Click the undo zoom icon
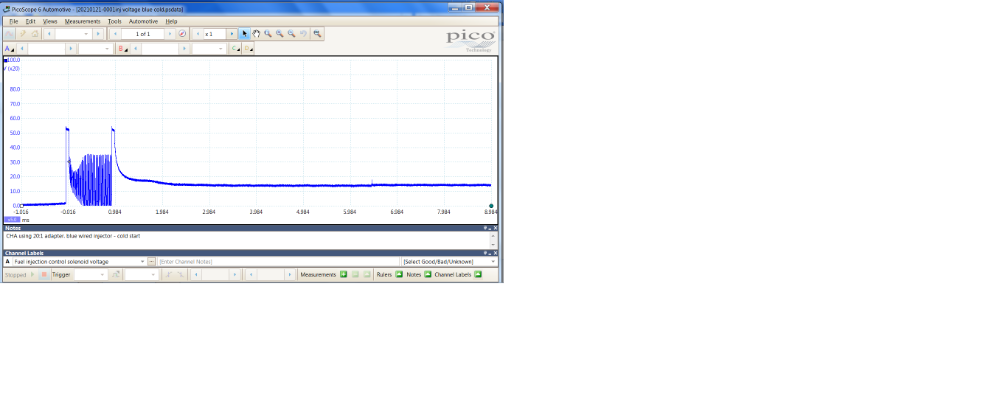The width and height of the screenshot is (1000, 412). click(303, 33)
